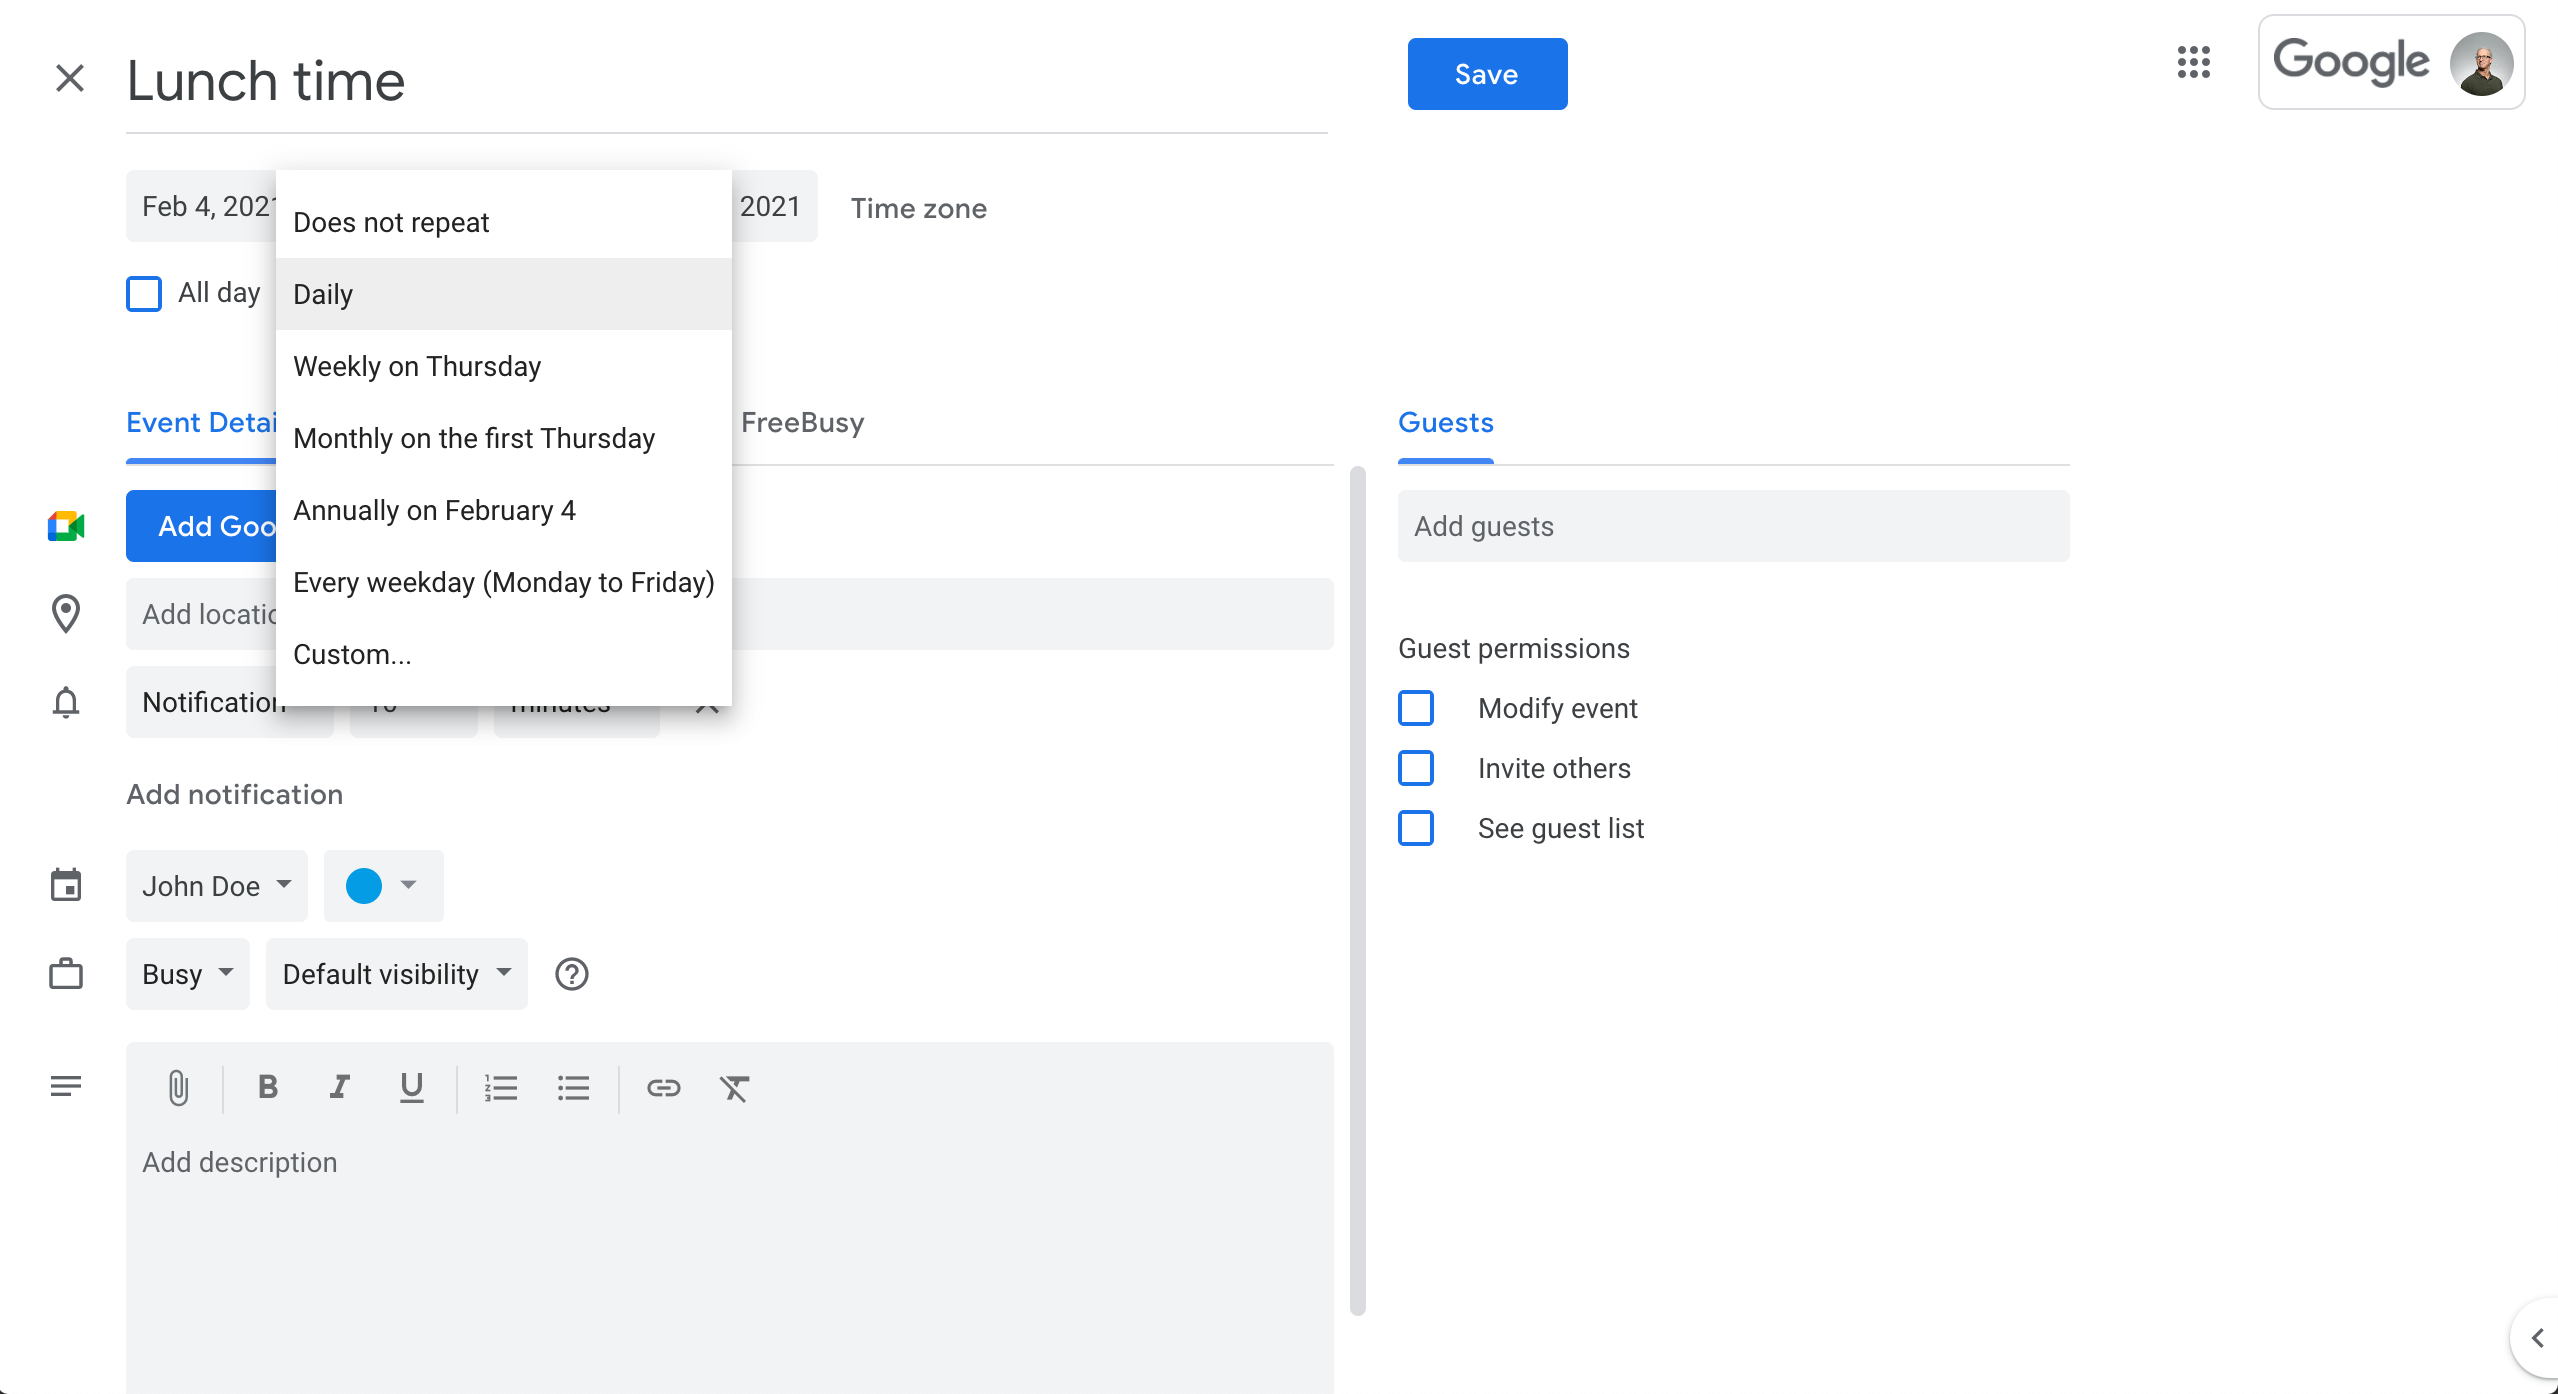Insert a bulleted list
The width and height of the screenshot is (2558, 1394).
pos(573,1087)
